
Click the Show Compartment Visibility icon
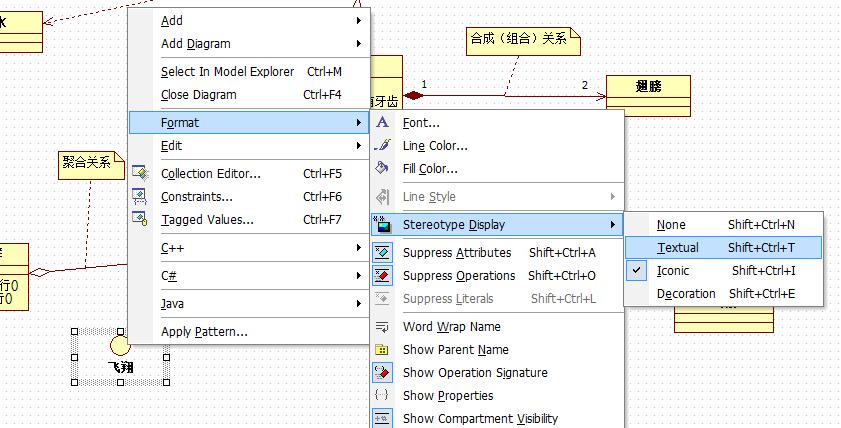point(382,418)
